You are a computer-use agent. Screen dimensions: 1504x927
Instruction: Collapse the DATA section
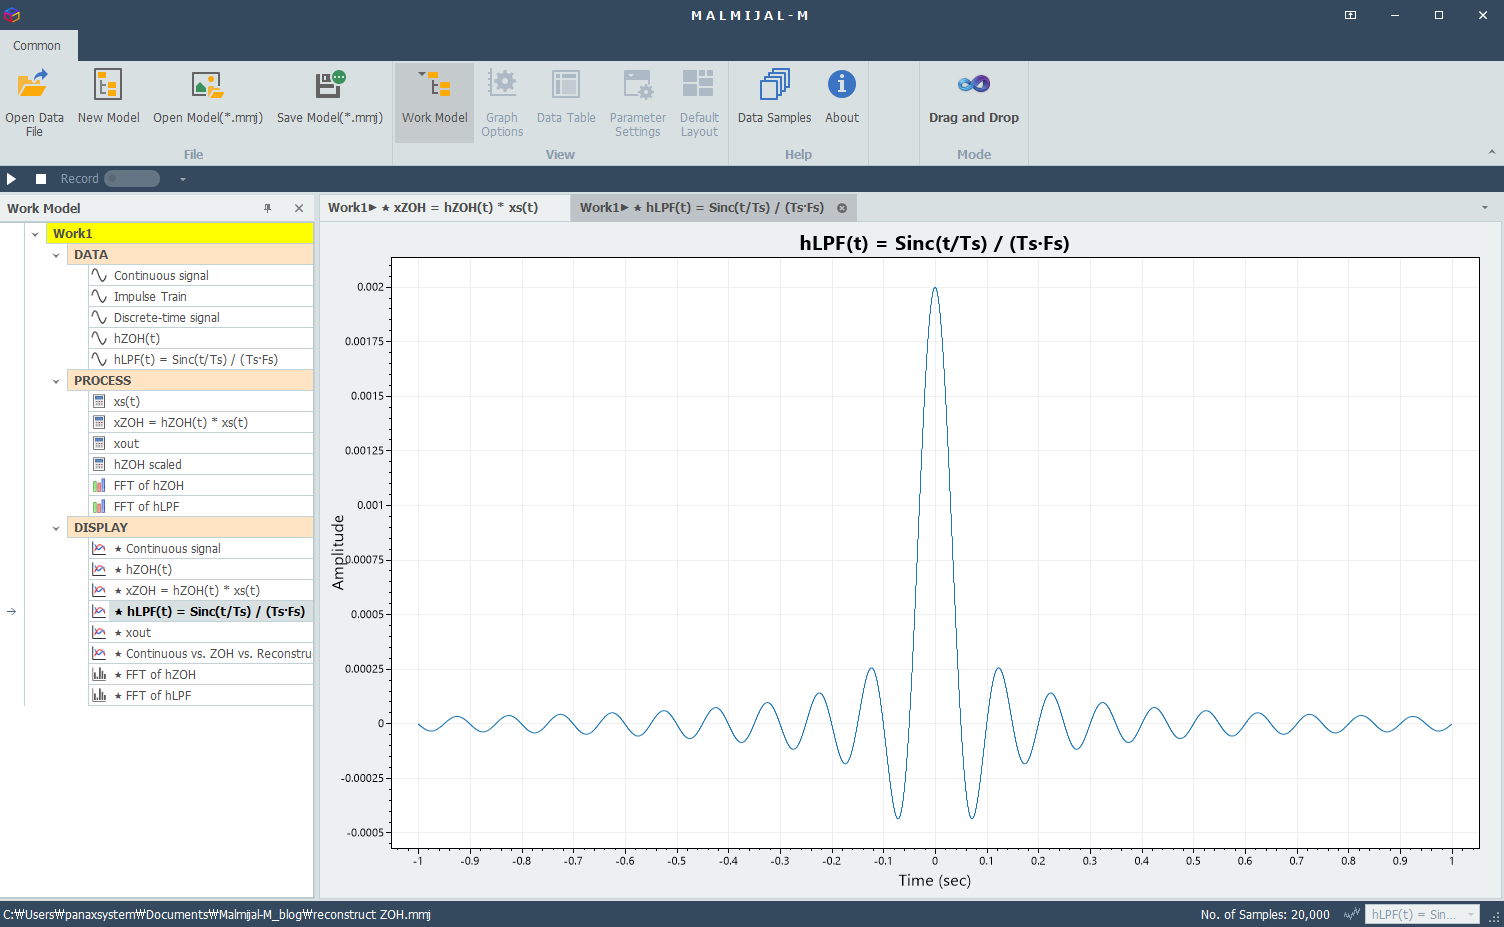point(56,255)
